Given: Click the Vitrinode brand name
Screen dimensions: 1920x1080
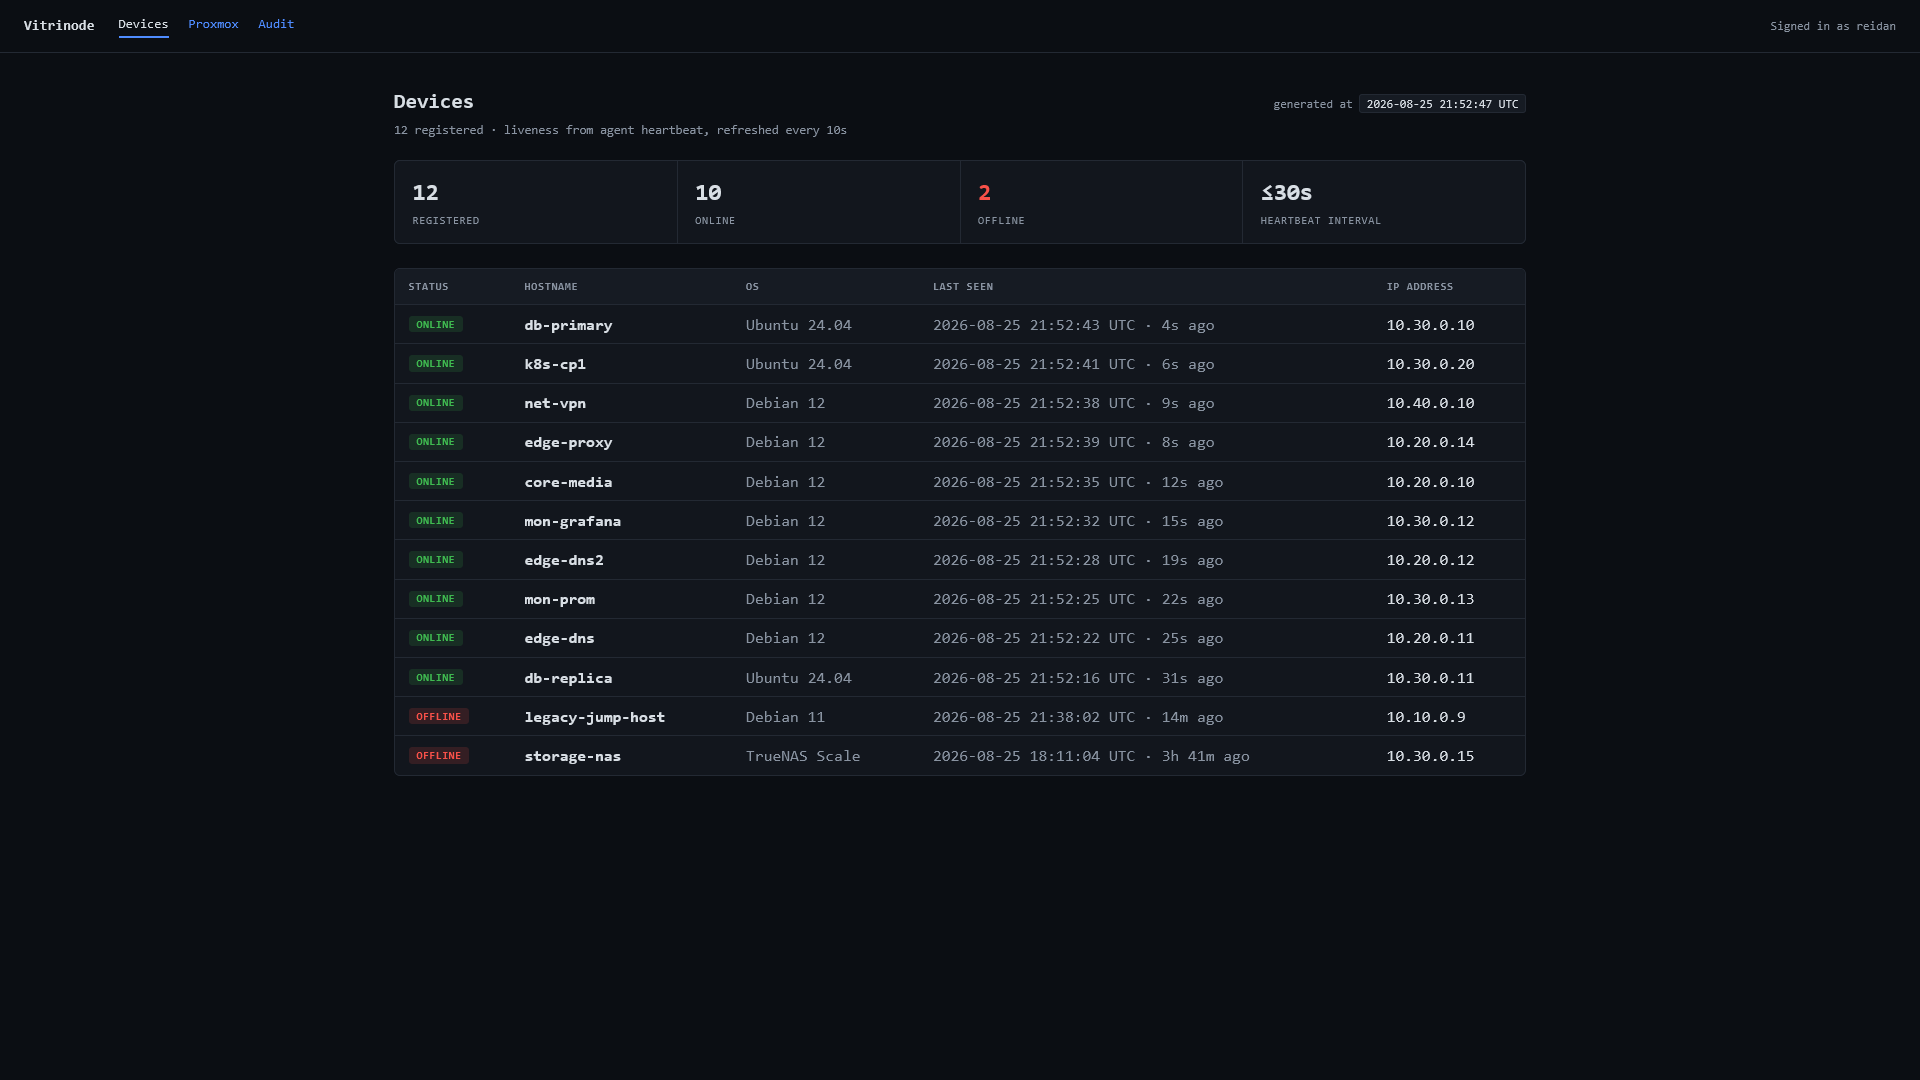Looking at the screenshot, I should (x=59, y=25).
